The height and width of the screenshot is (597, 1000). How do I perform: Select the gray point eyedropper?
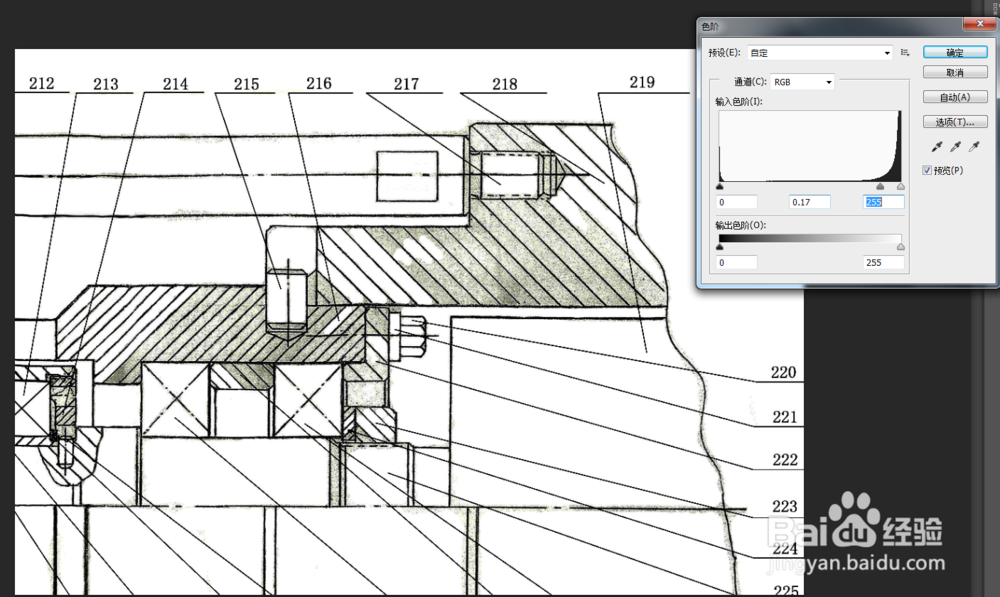[955, 147]
